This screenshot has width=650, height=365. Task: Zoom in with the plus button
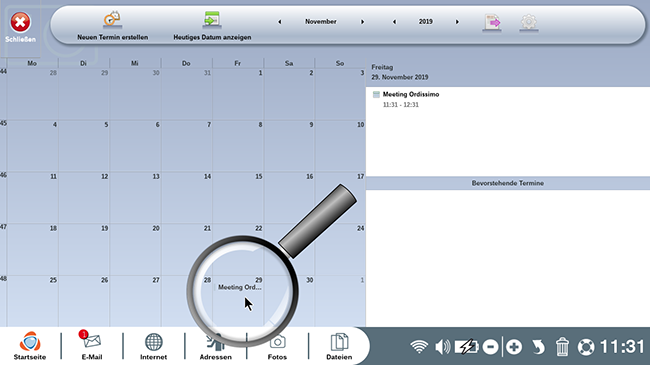coord(514,347)
